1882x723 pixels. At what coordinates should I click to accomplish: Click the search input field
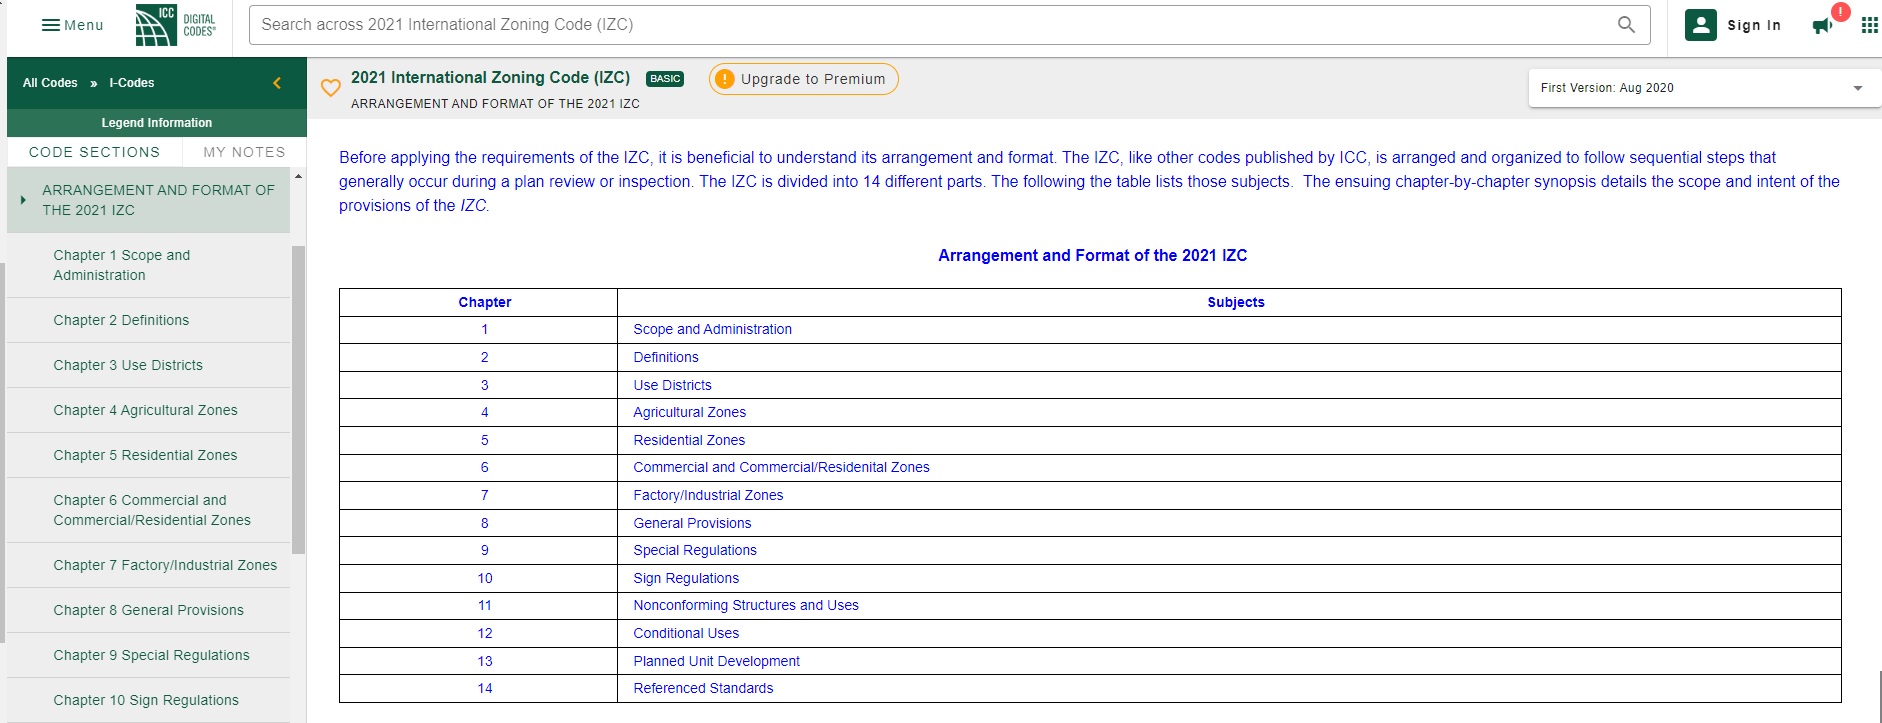[x=930, y=25]
